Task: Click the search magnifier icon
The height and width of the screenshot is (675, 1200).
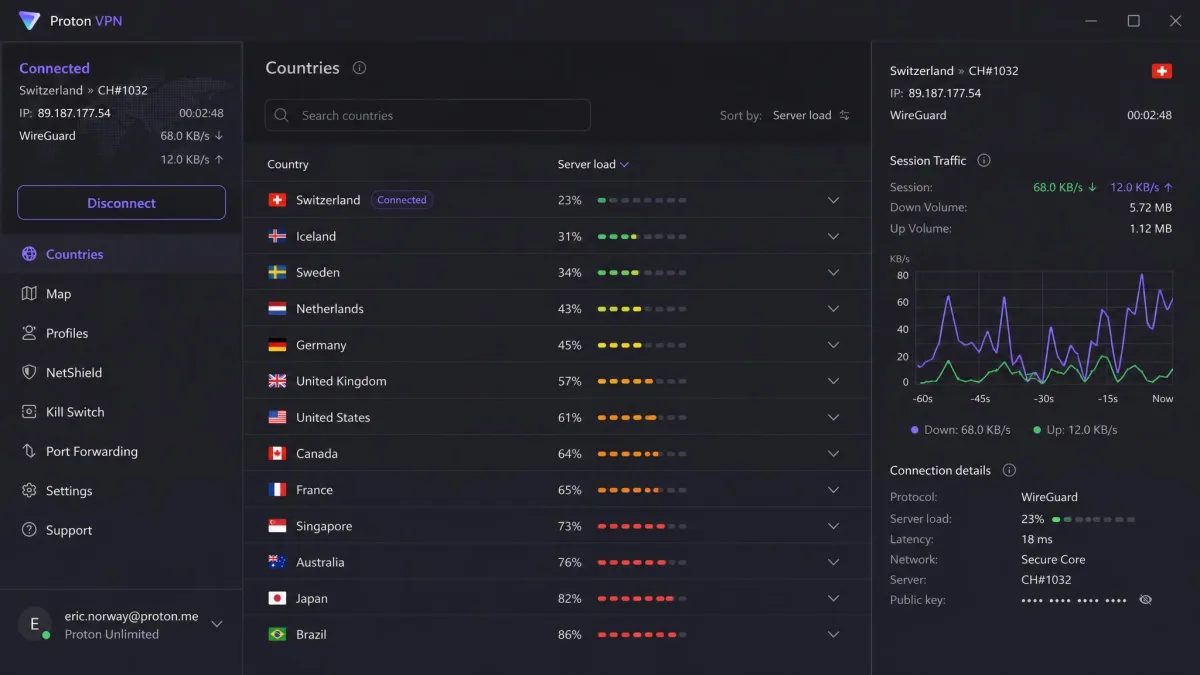Action: point(282,115)
